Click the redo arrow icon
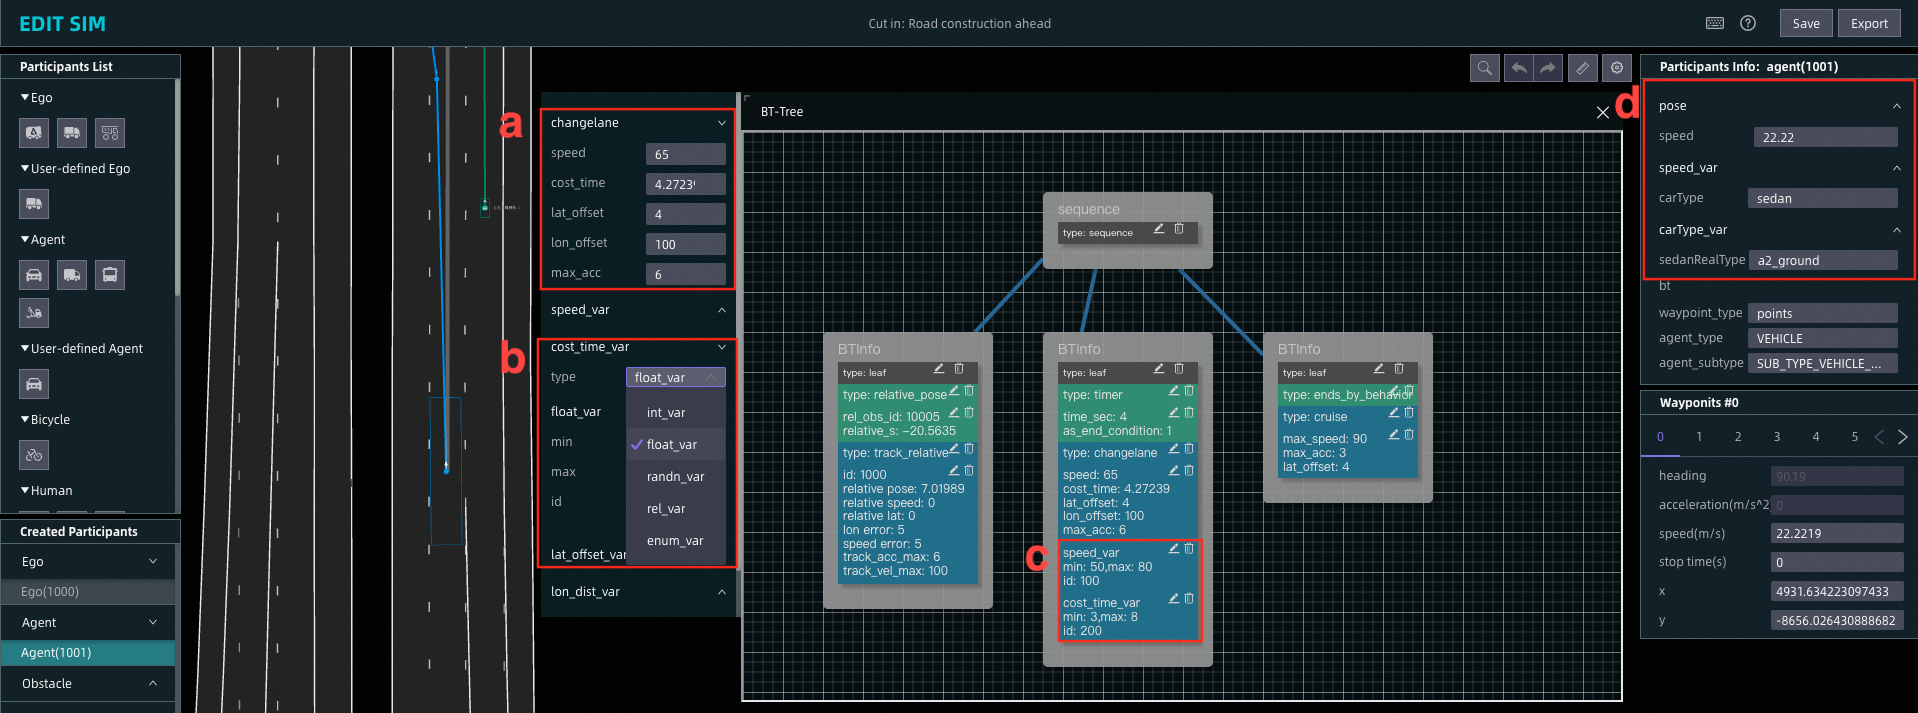This screenshot has width=1918, height=713. pyautogui.click(x=1548, y=68)
